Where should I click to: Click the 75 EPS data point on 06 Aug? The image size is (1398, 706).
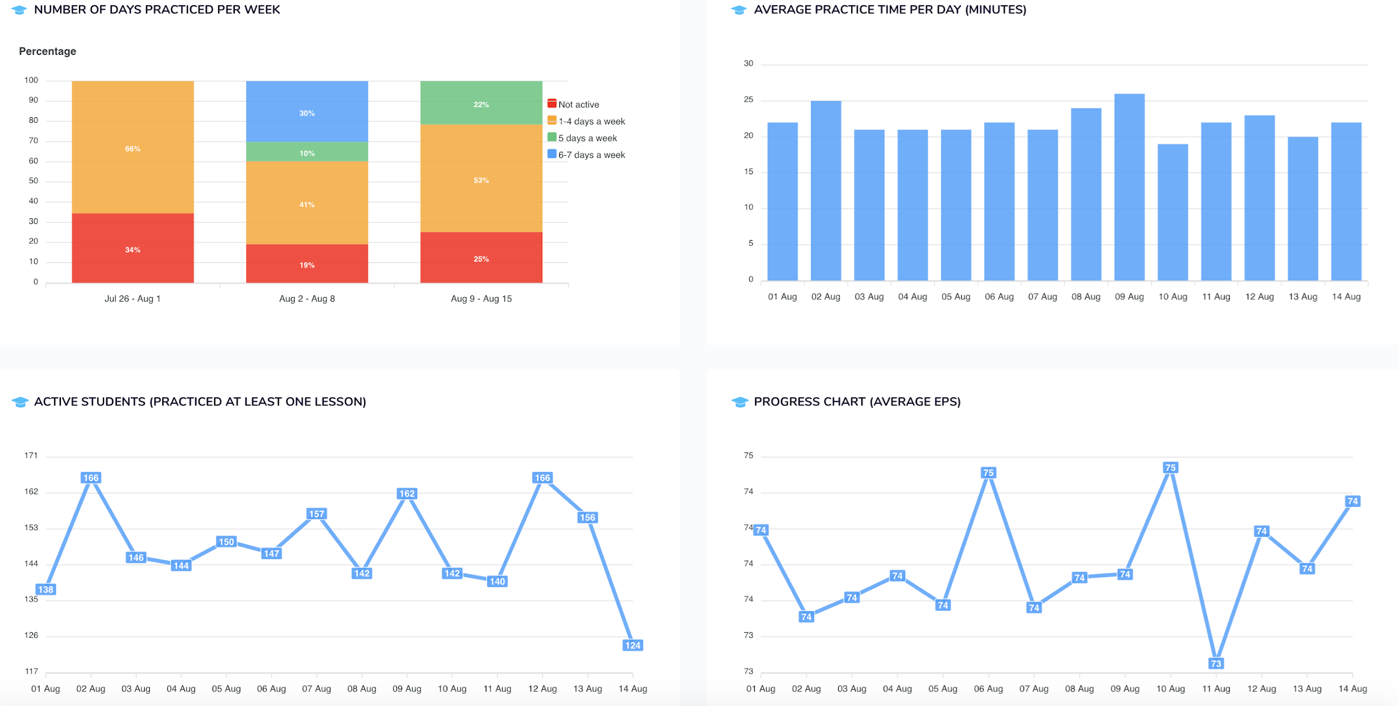988,473
